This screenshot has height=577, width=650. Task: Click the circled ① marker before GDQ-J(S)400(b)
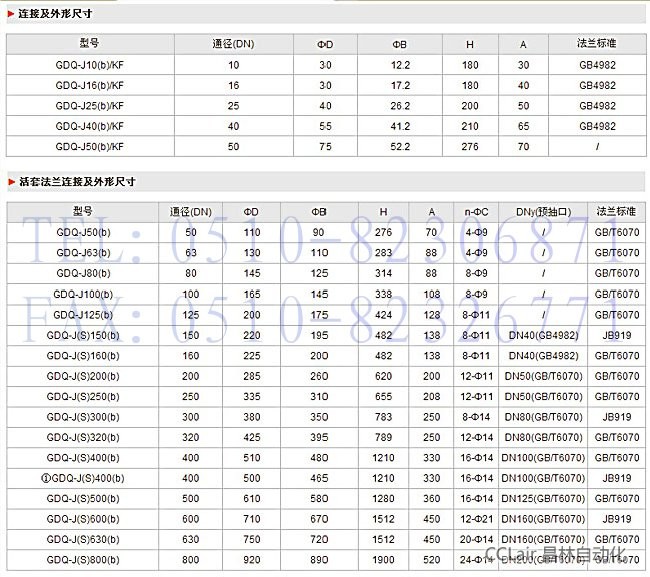45,478
